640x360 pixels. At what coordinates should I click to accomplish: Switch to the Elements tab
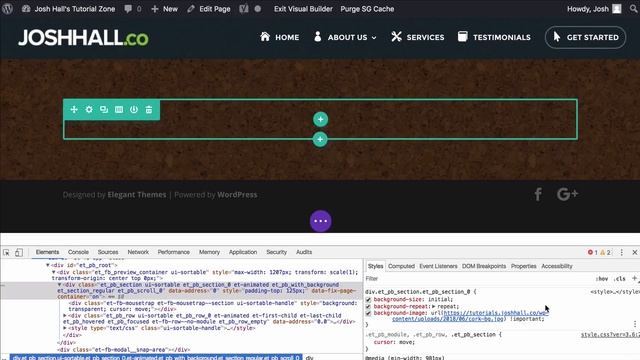(47, 252)
